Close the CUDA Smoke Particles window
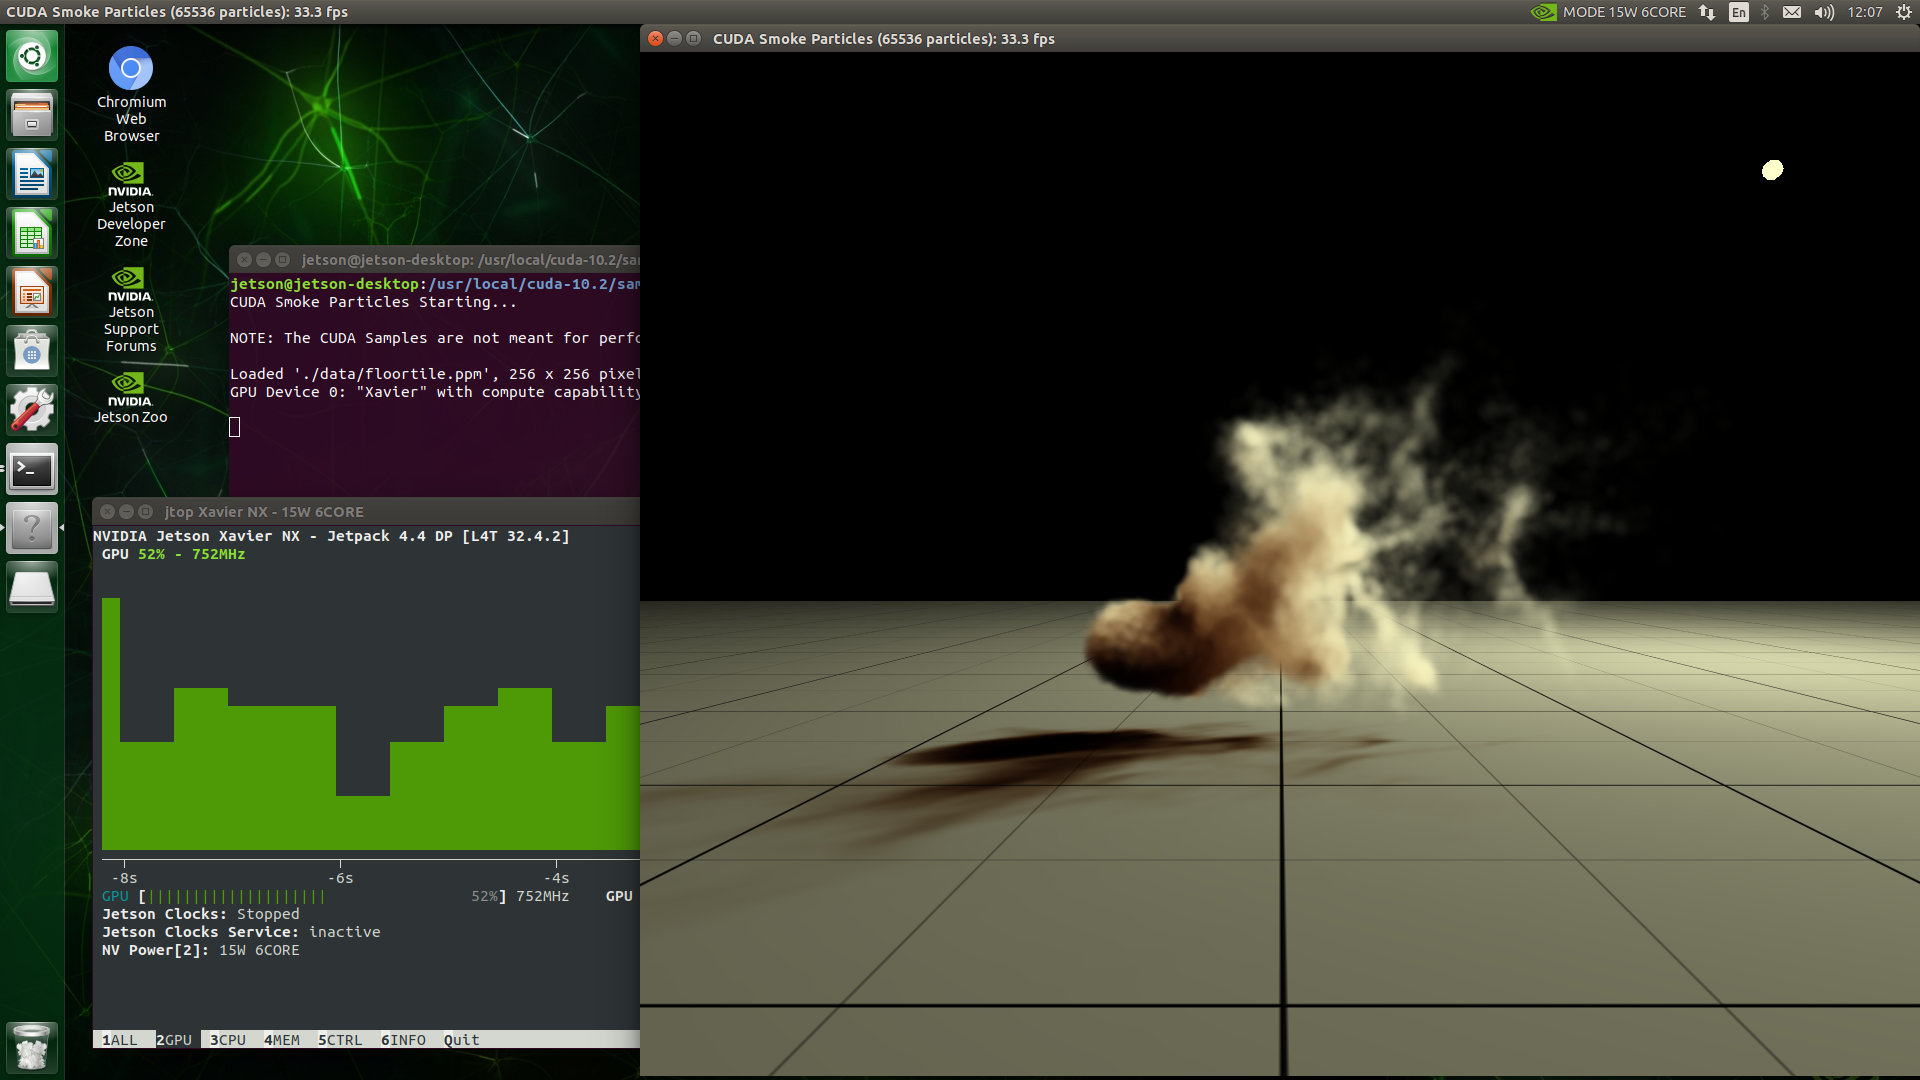Image resolution: width=1920 pixels, height=1080 pixels. [655, 38]
